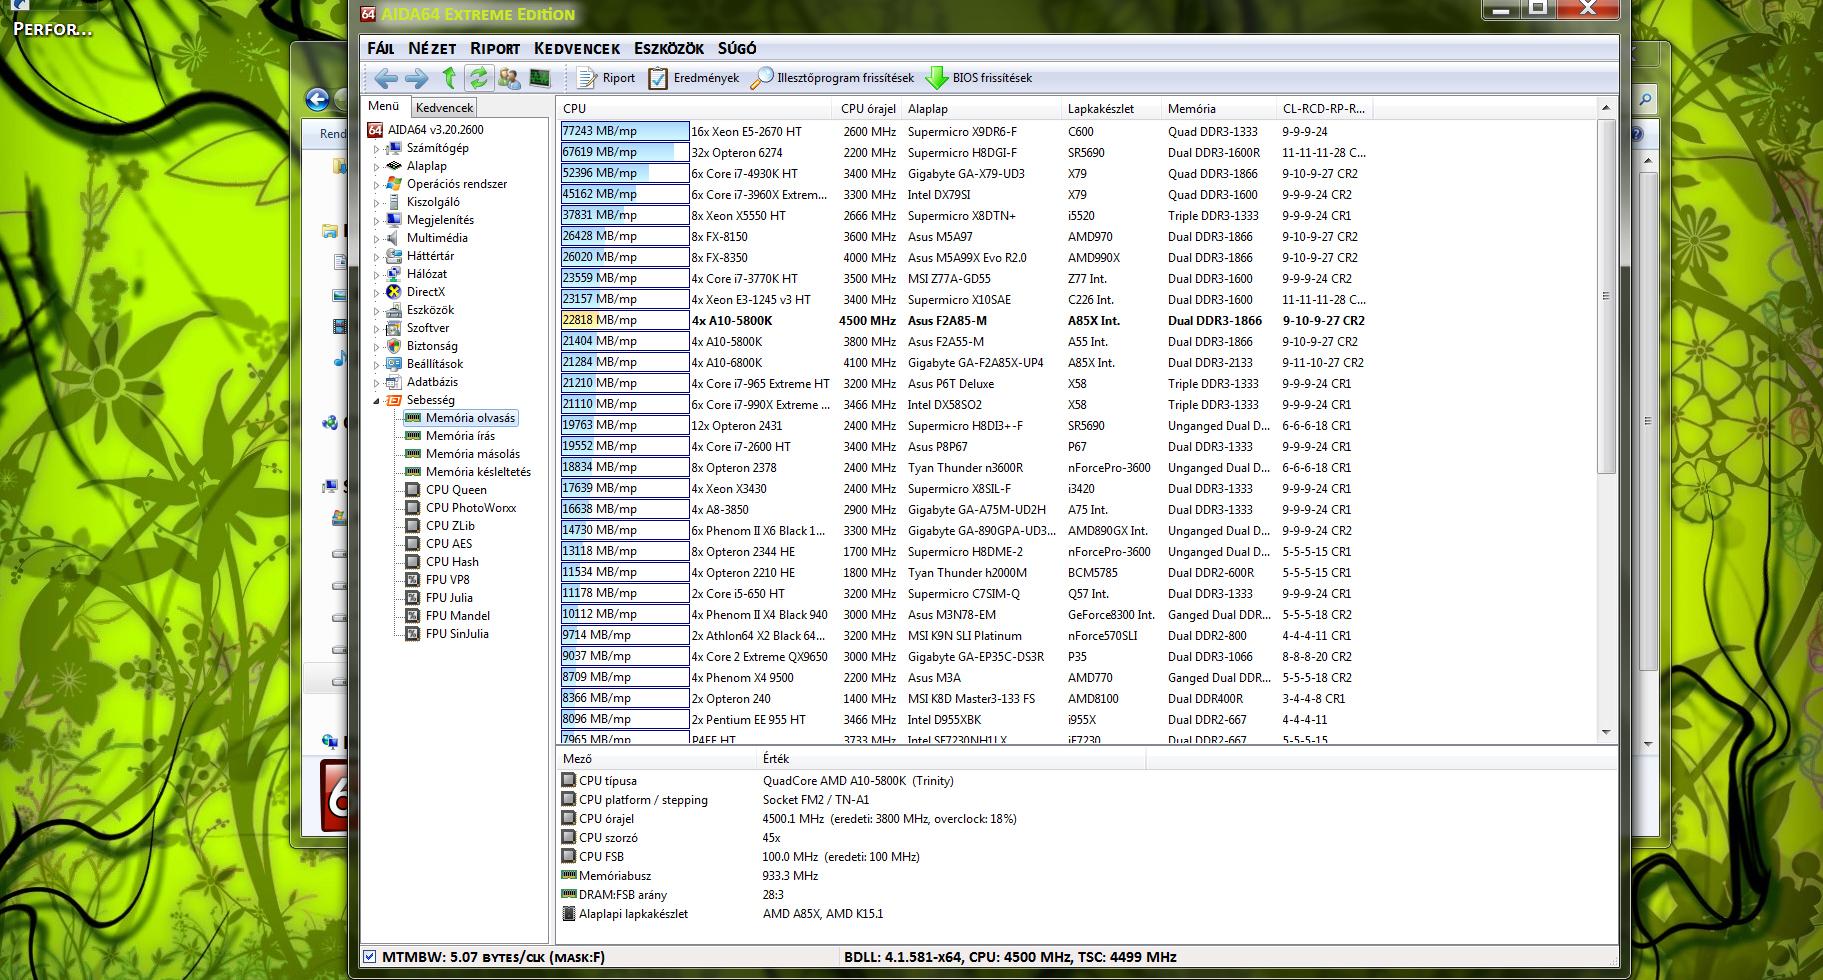Open the Súgó menu
The image size is (1823, 980).
point(737,48)
